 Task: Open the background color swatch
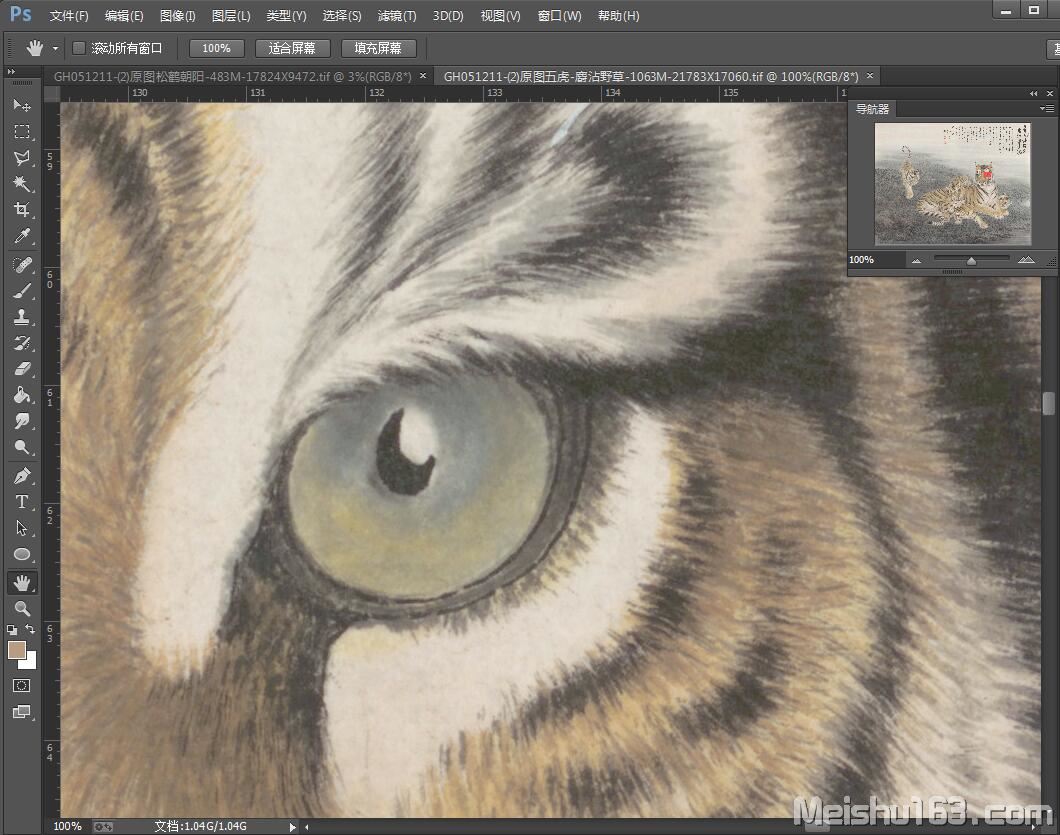pos(29,661)
